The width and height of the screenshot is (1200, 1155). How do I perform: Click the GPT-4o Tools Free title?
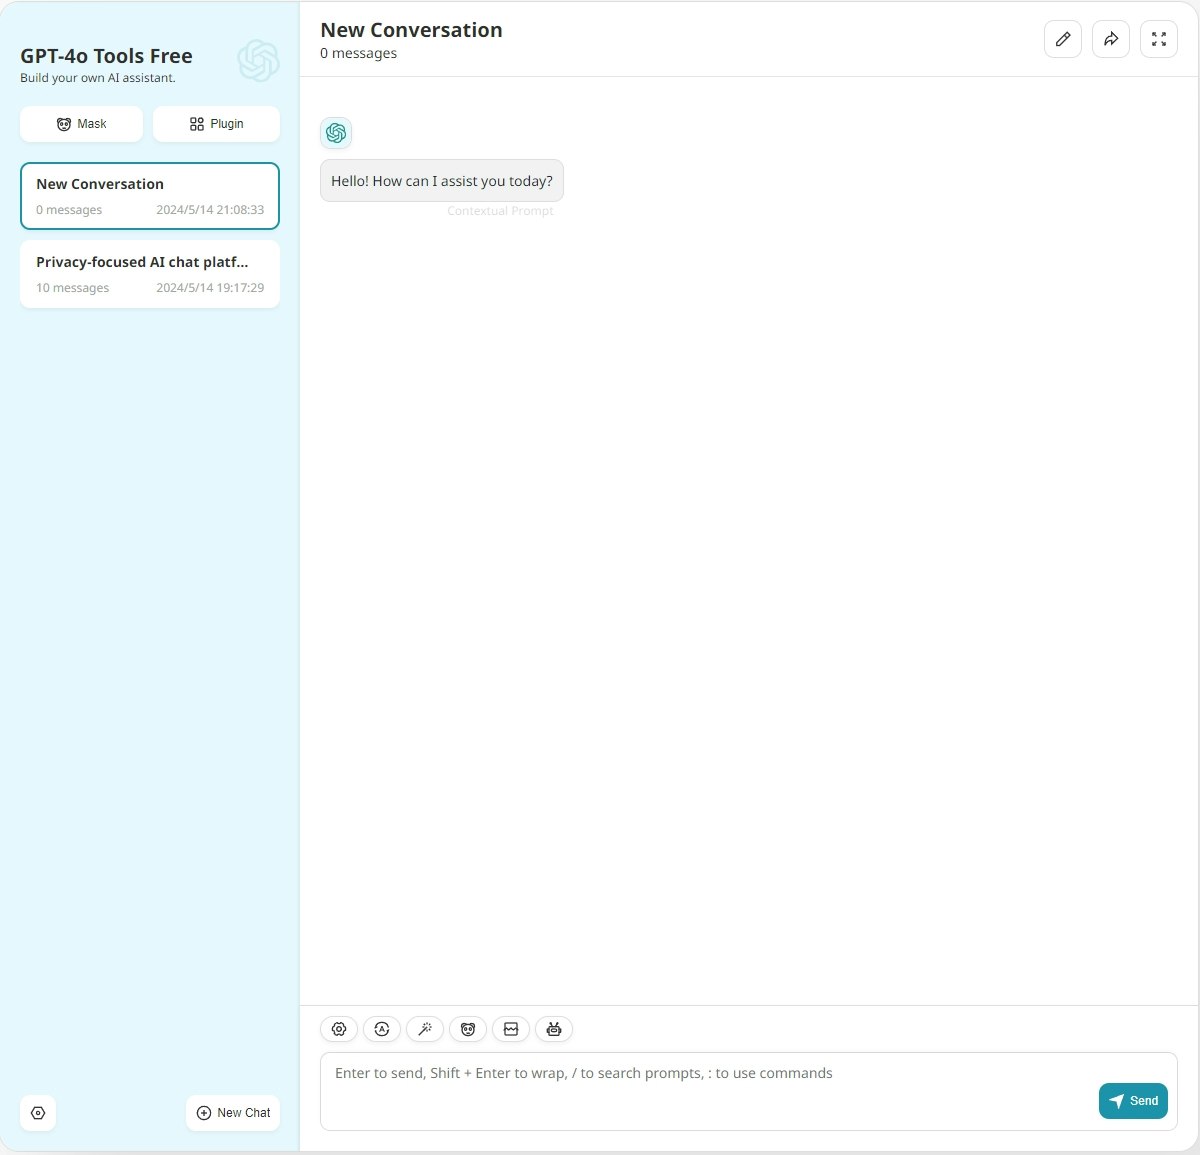tap(106, 56)
